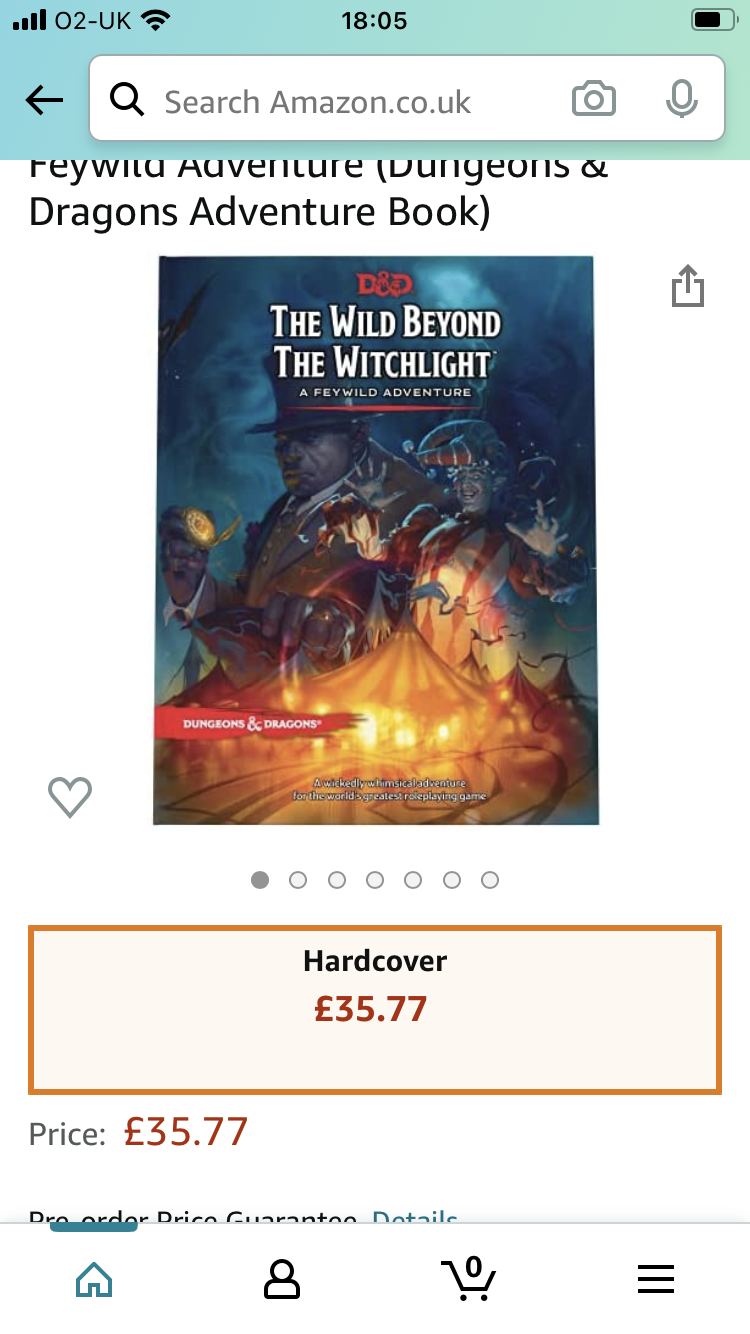The width and height of the screenshot is (750, 1334).
Task: Add book to wish list heart
Action: (70, 797)
